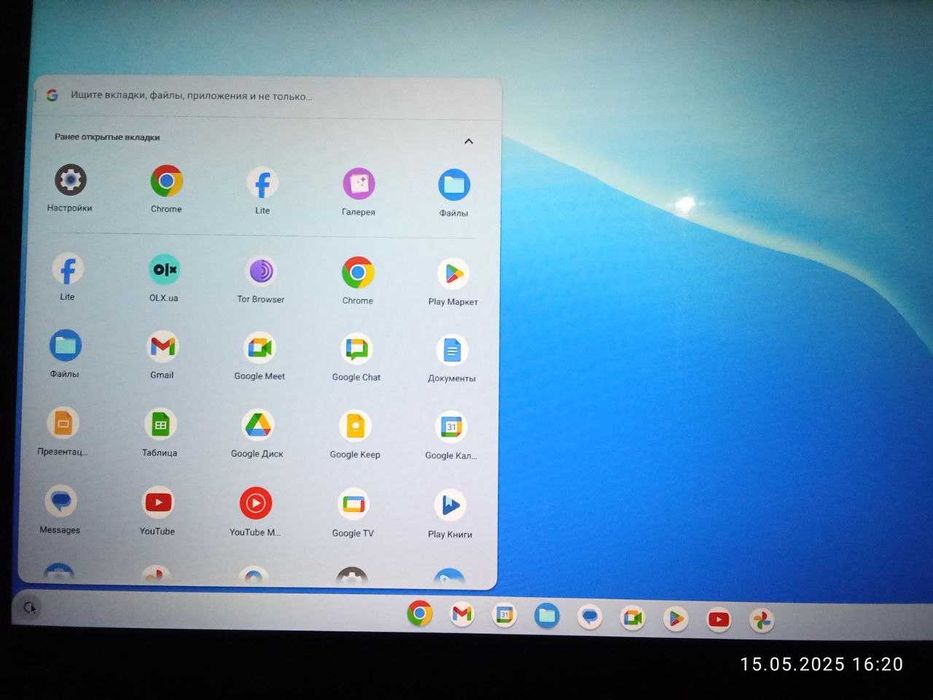Open Google Calendar from the shelf
This screenshot has width=933, height=700.
pyautogui.click(x=505, y=615)
